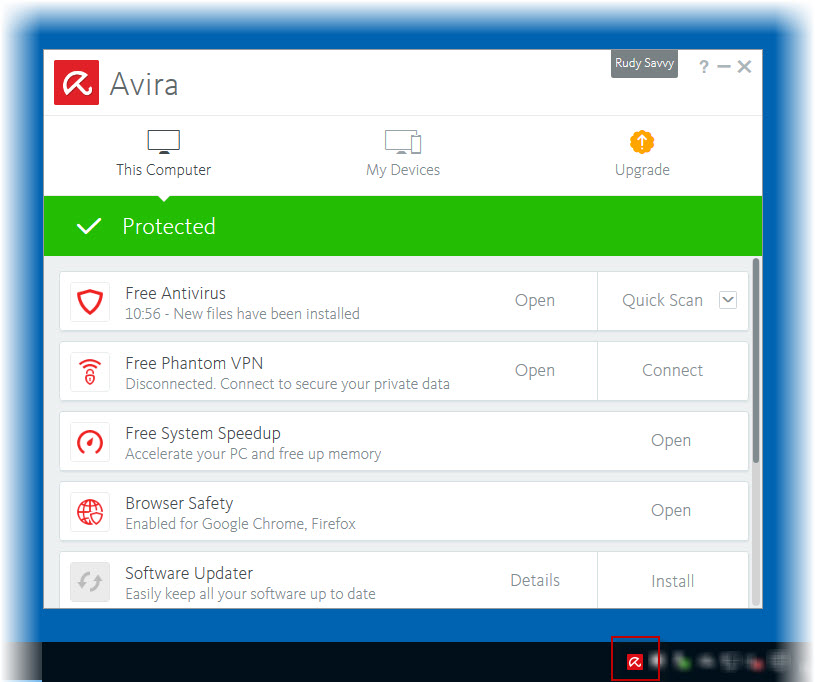View Software Updater details

coord(535,581)
